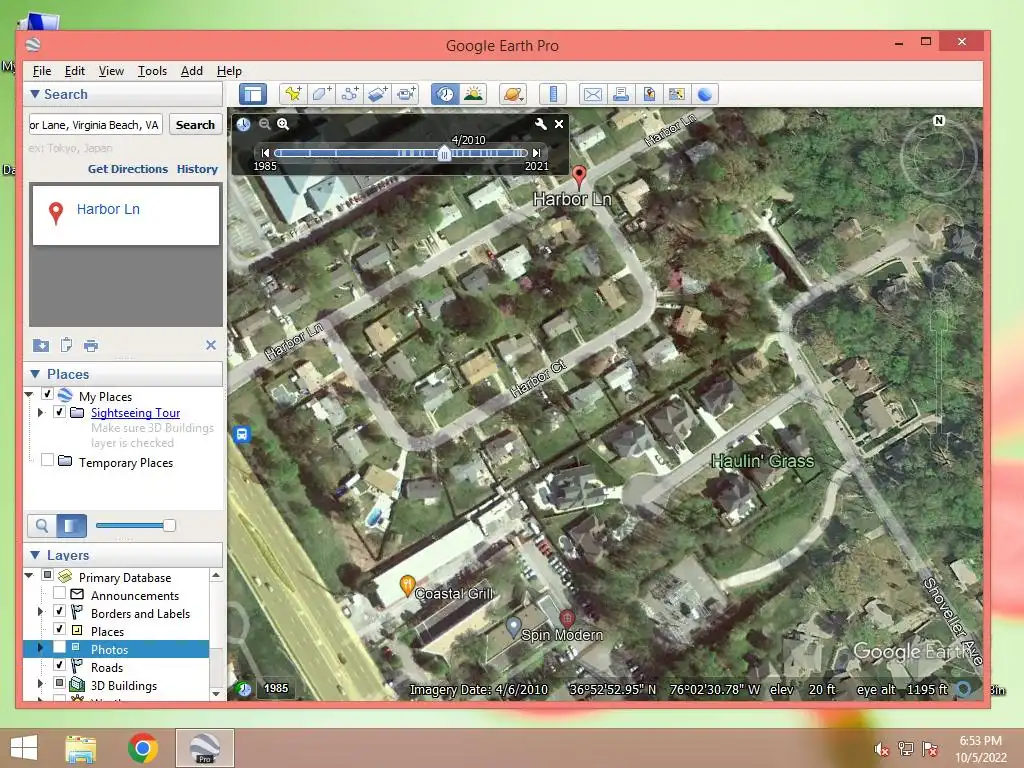1024x768 pixels.
Task: Copy search results to My Places
Action: 40,345
